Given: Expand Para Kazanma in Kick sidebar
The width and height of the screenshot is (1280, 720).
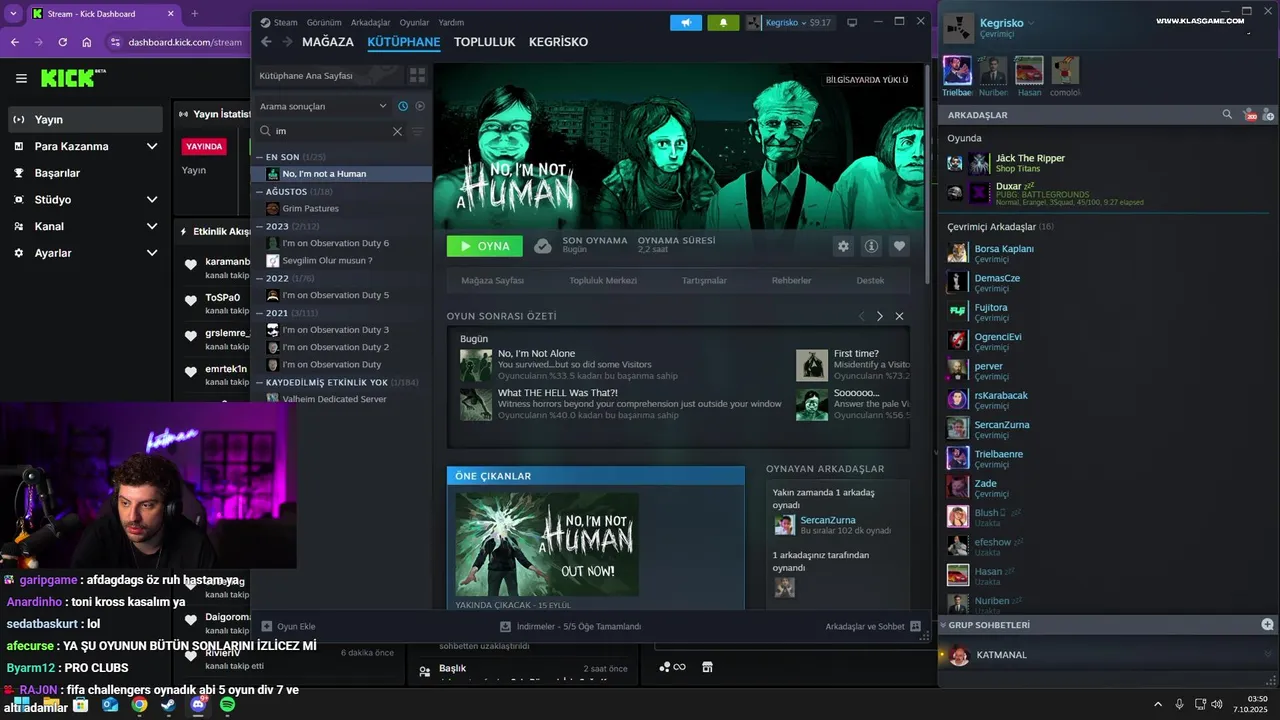Looking at the screenshot, I should coord(152,146).
